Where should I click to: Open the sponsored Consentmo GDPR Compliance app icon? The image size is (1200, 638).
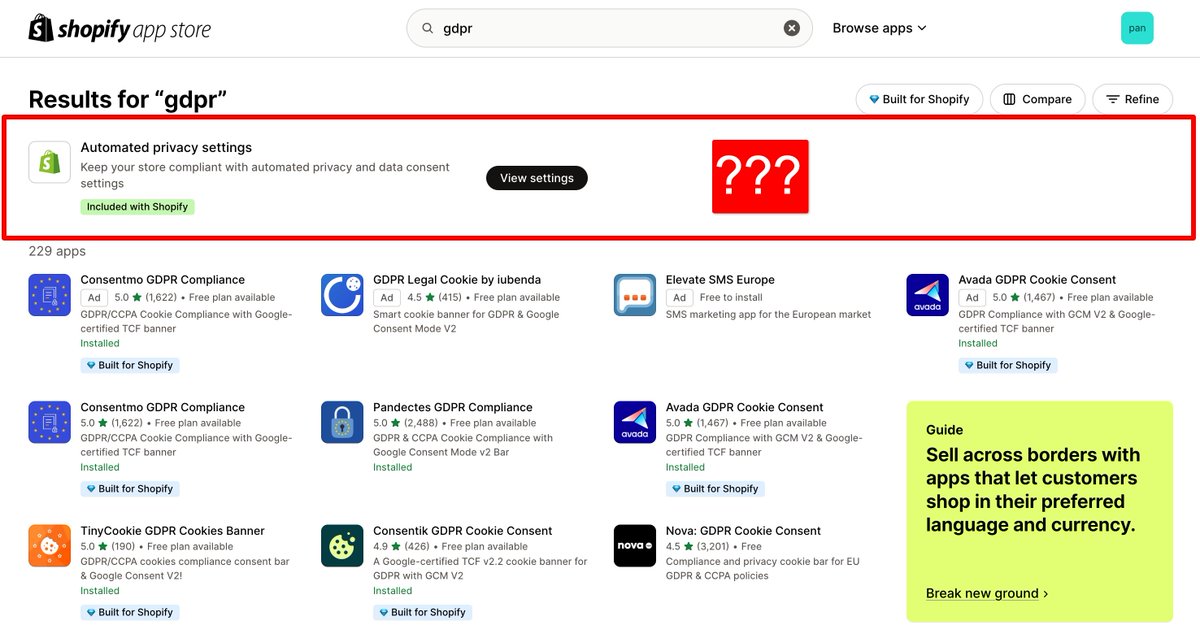(49, 295)
